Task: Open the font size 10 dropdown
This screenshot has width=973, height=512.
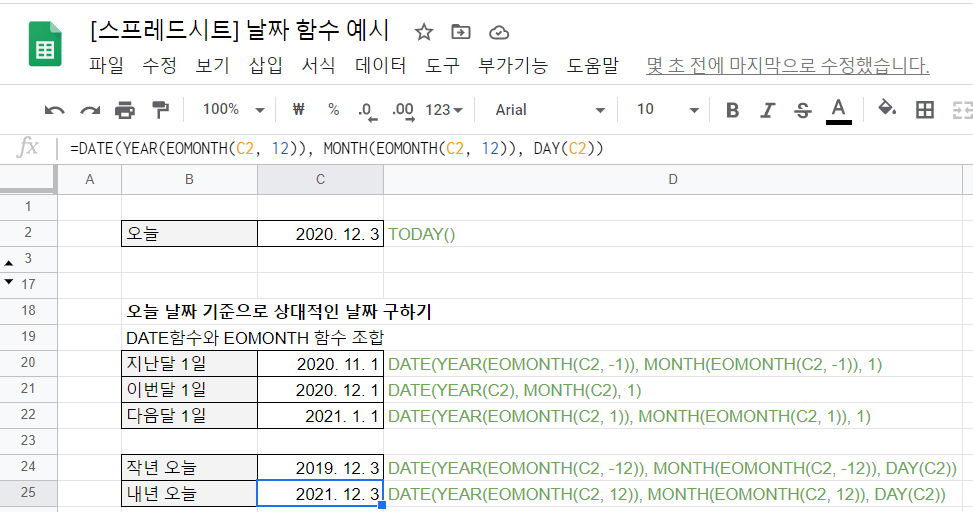Action: click(x=667, y=110)
